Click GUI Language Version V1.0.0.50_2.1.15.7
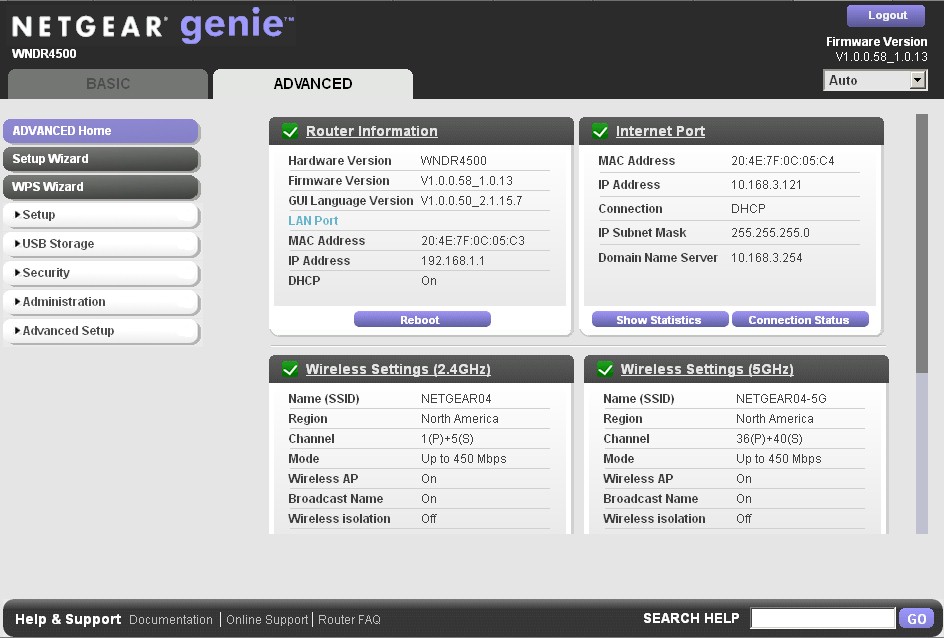 pos(471,200)
